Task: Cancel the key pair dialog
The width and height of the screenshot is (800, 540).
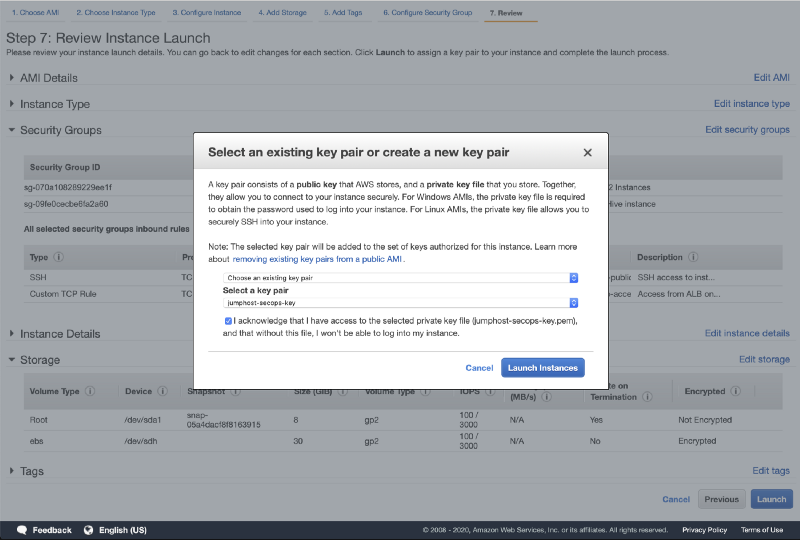Action: (479, 368)
